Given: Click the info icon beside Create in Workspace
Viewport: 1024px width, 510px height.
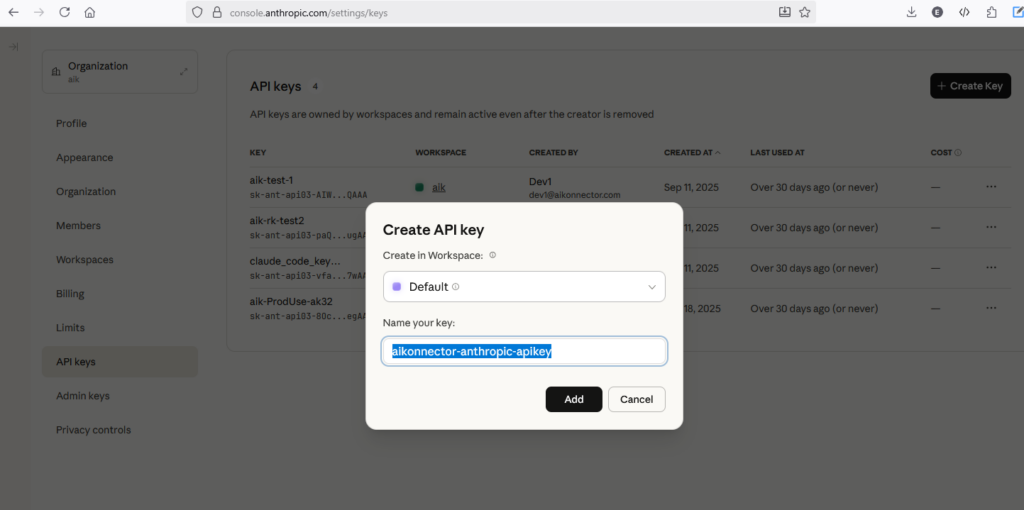Looking at the screenshot, I should [493, 255].
